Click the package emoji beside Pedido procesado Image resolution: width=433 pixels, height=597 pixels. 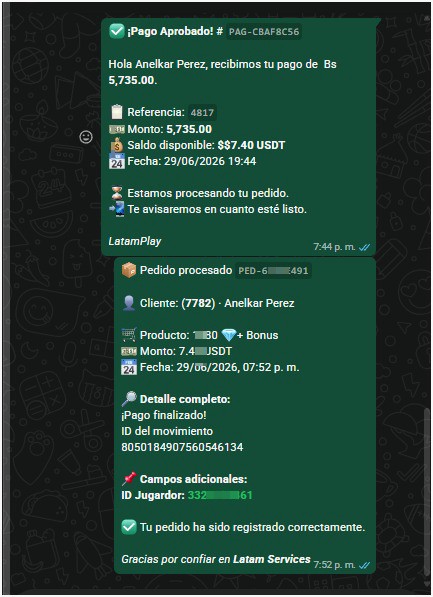pos(129,270)
